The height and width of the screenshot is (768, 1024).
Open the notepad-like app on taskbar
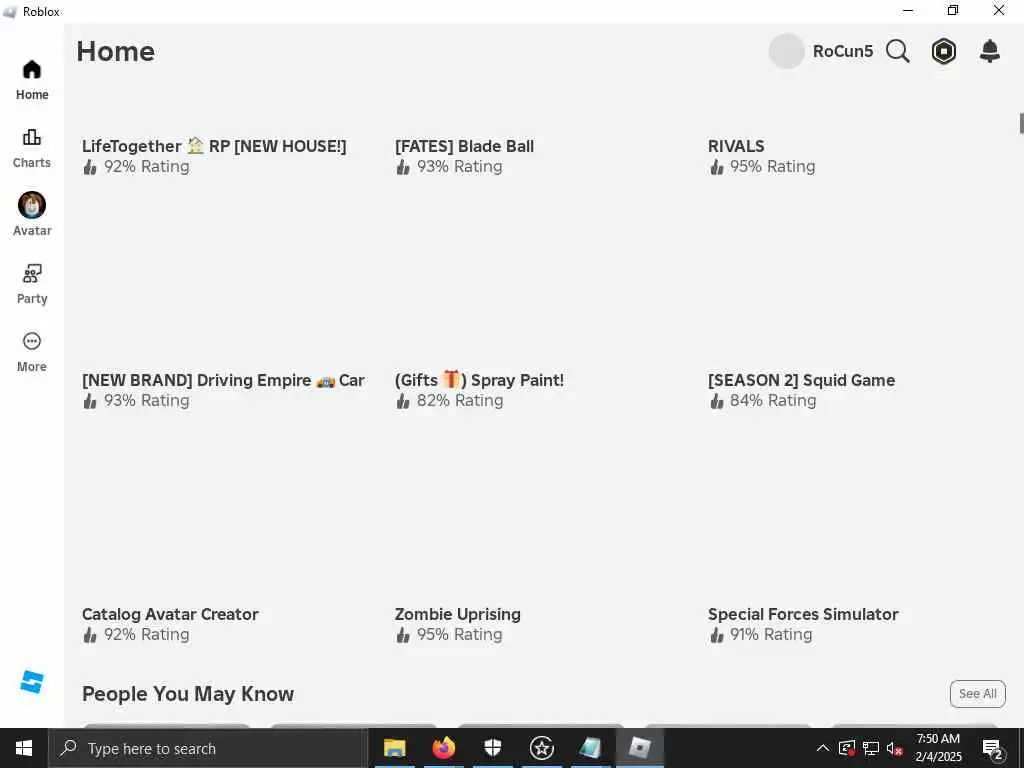tap(590, 748)
